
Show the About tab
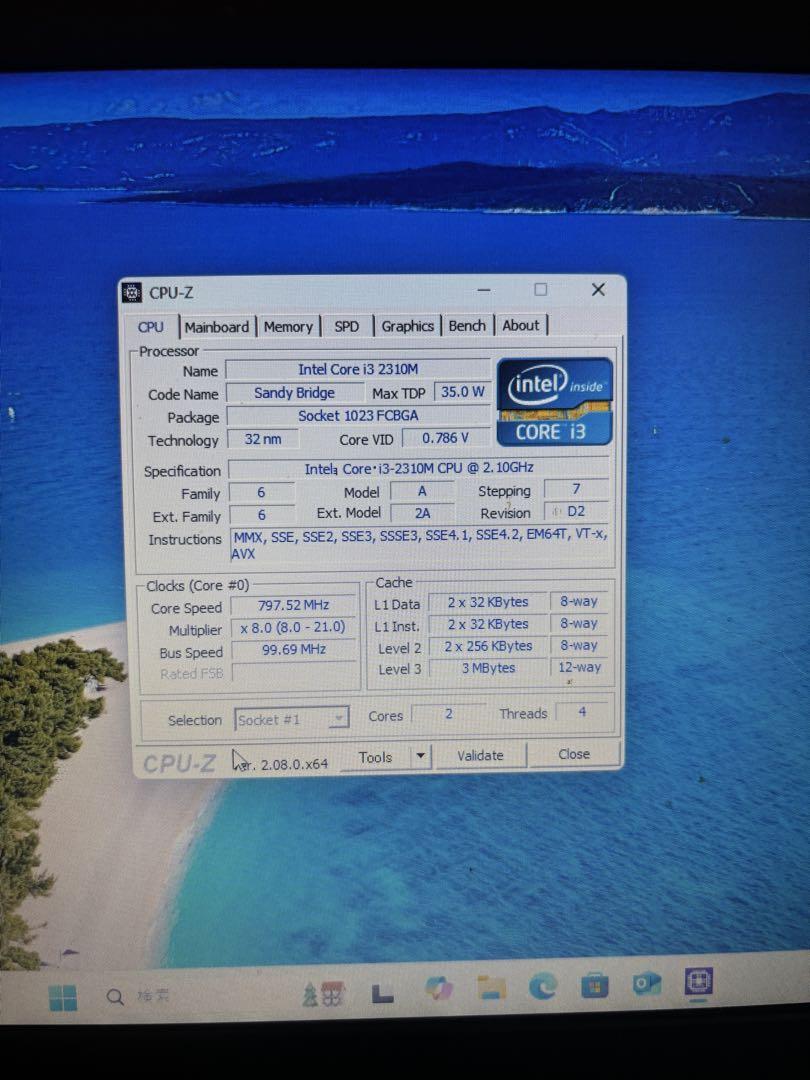(x=521, y=324)
